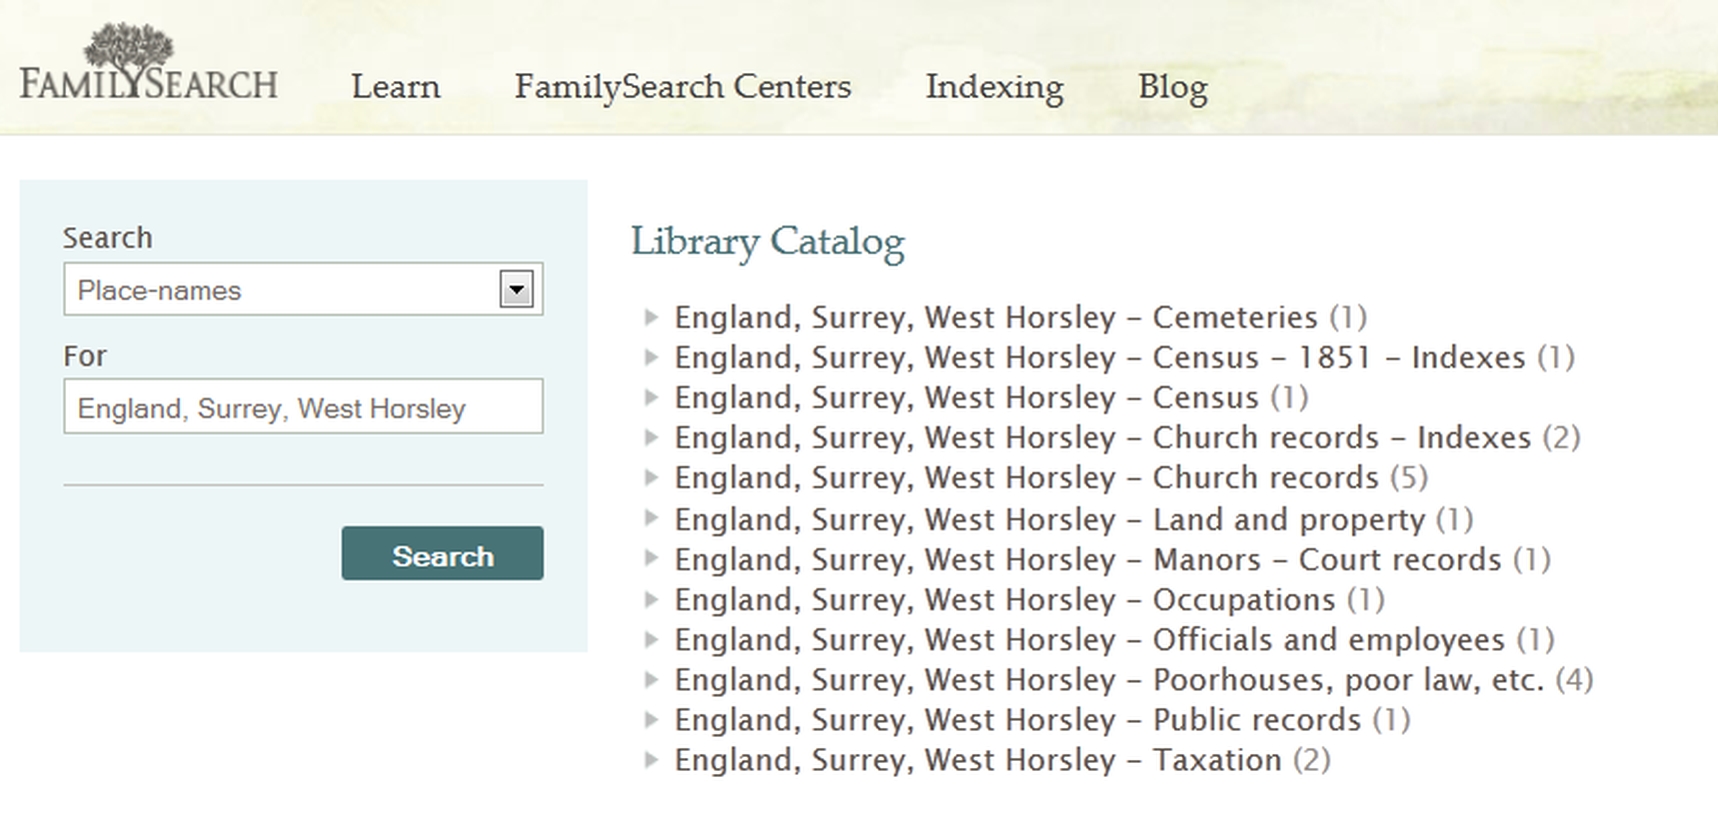Expand the Cemeteries catalog entry
The width and height of the screenshot is (1718, 818).
pyautogui.click(x=651, y=318)
